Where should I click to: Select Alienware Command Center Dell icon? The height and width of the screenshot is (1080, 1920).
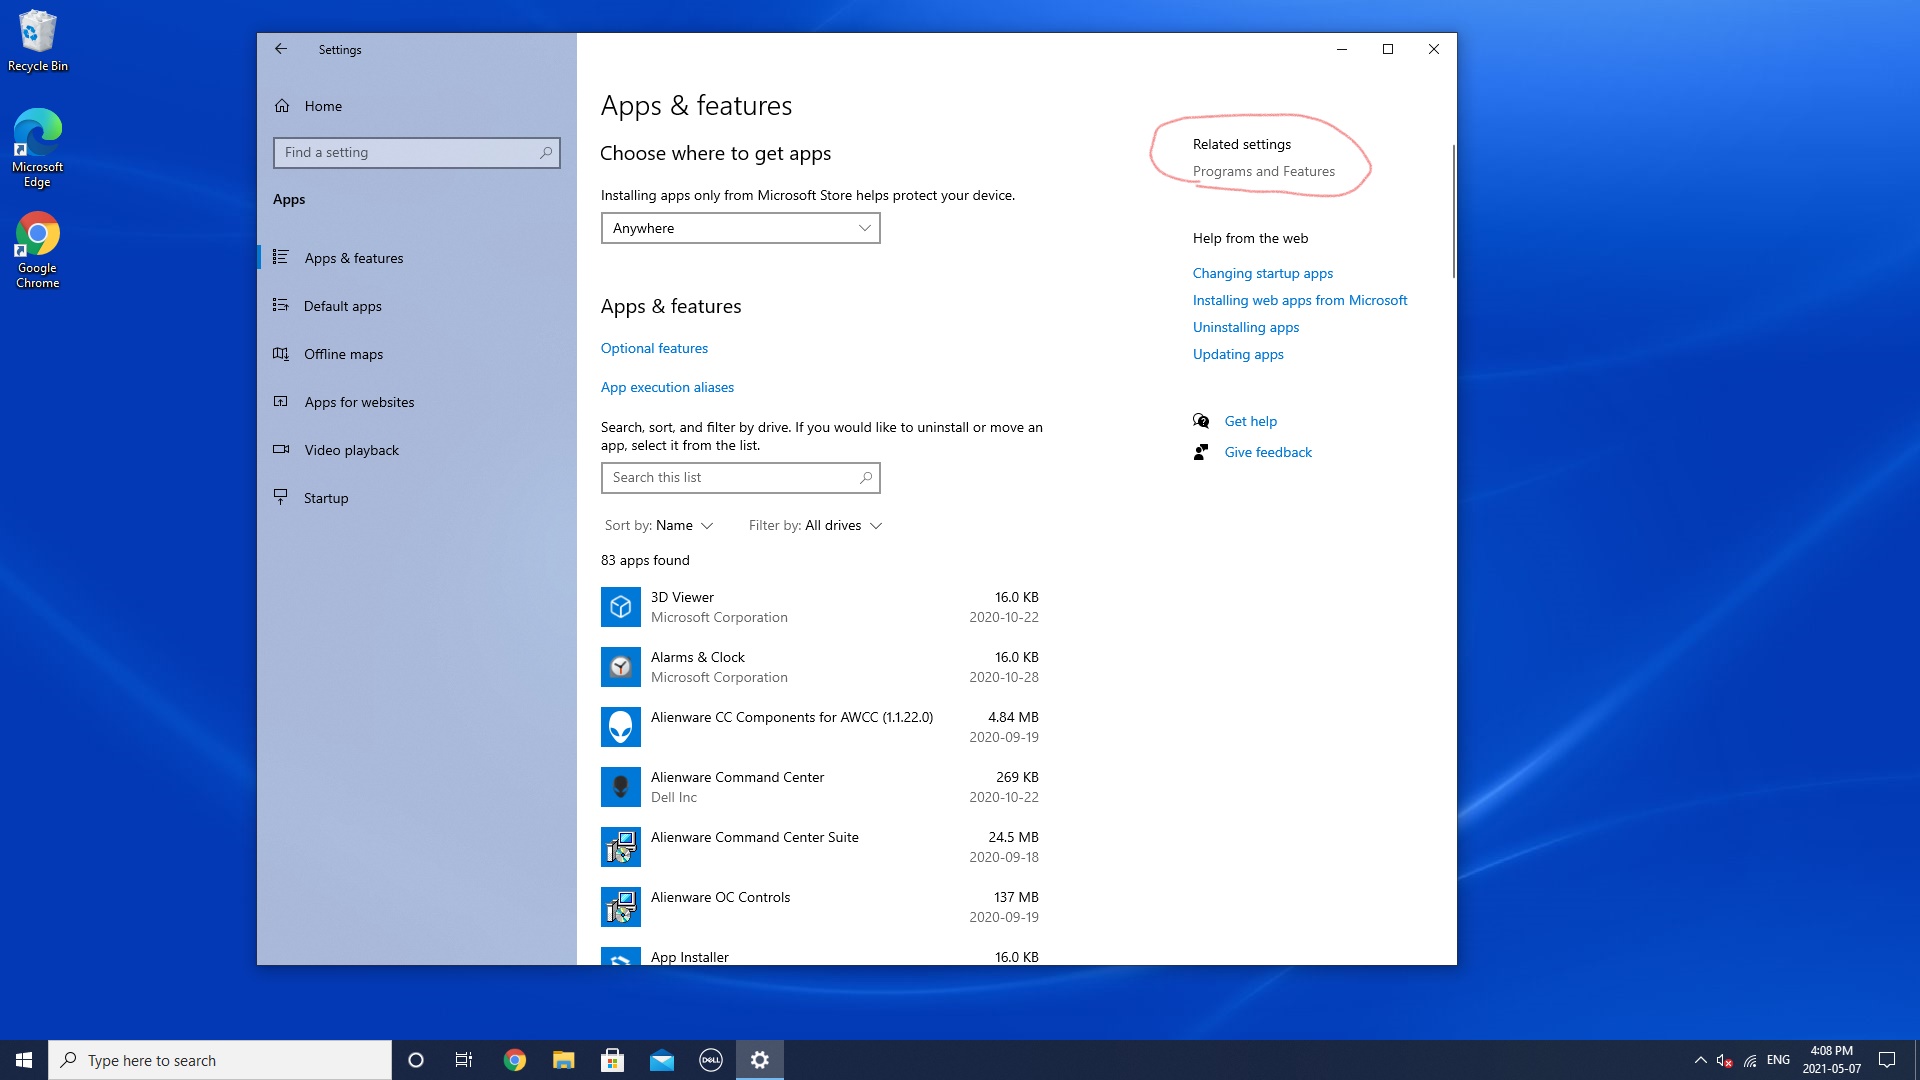[x=621, y=787]
